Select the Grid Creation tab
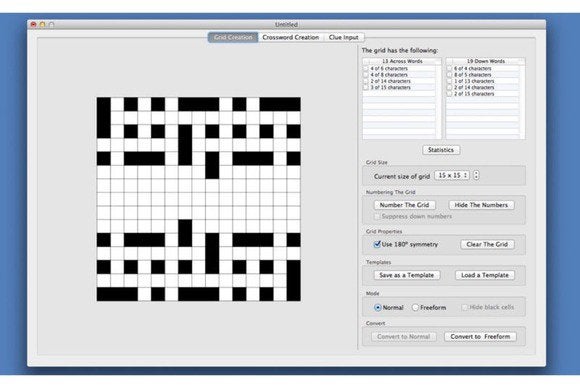The height and width of the screenshot is (388, 580). point(233,37)
